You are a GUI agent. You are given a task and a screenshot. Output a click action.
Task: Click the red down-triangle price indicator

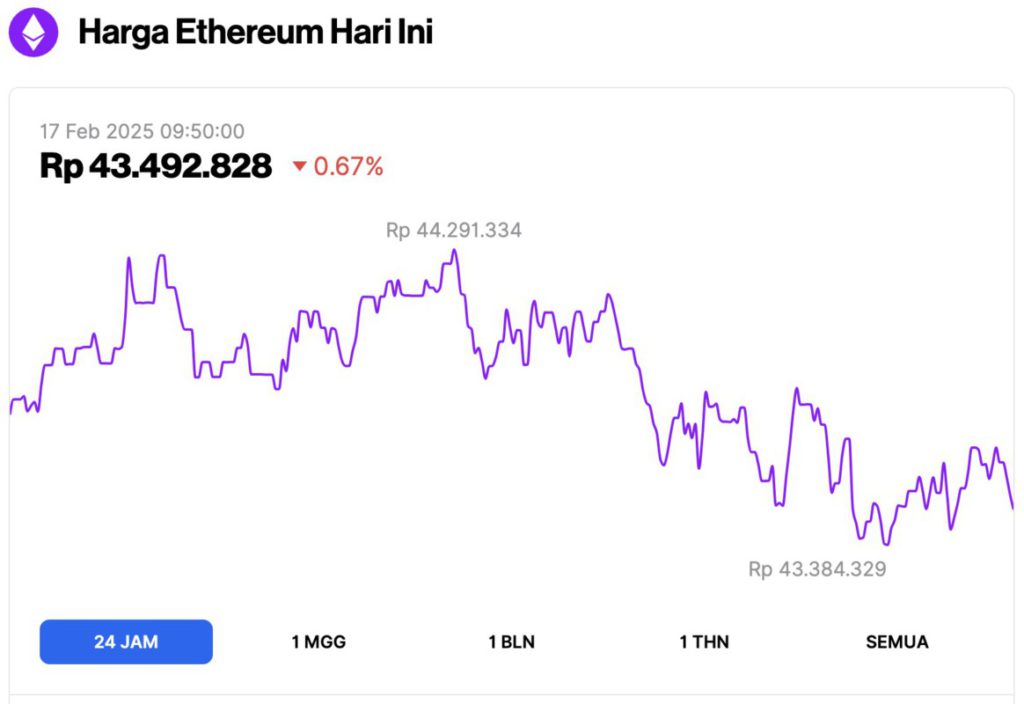[x=299, y=167]
